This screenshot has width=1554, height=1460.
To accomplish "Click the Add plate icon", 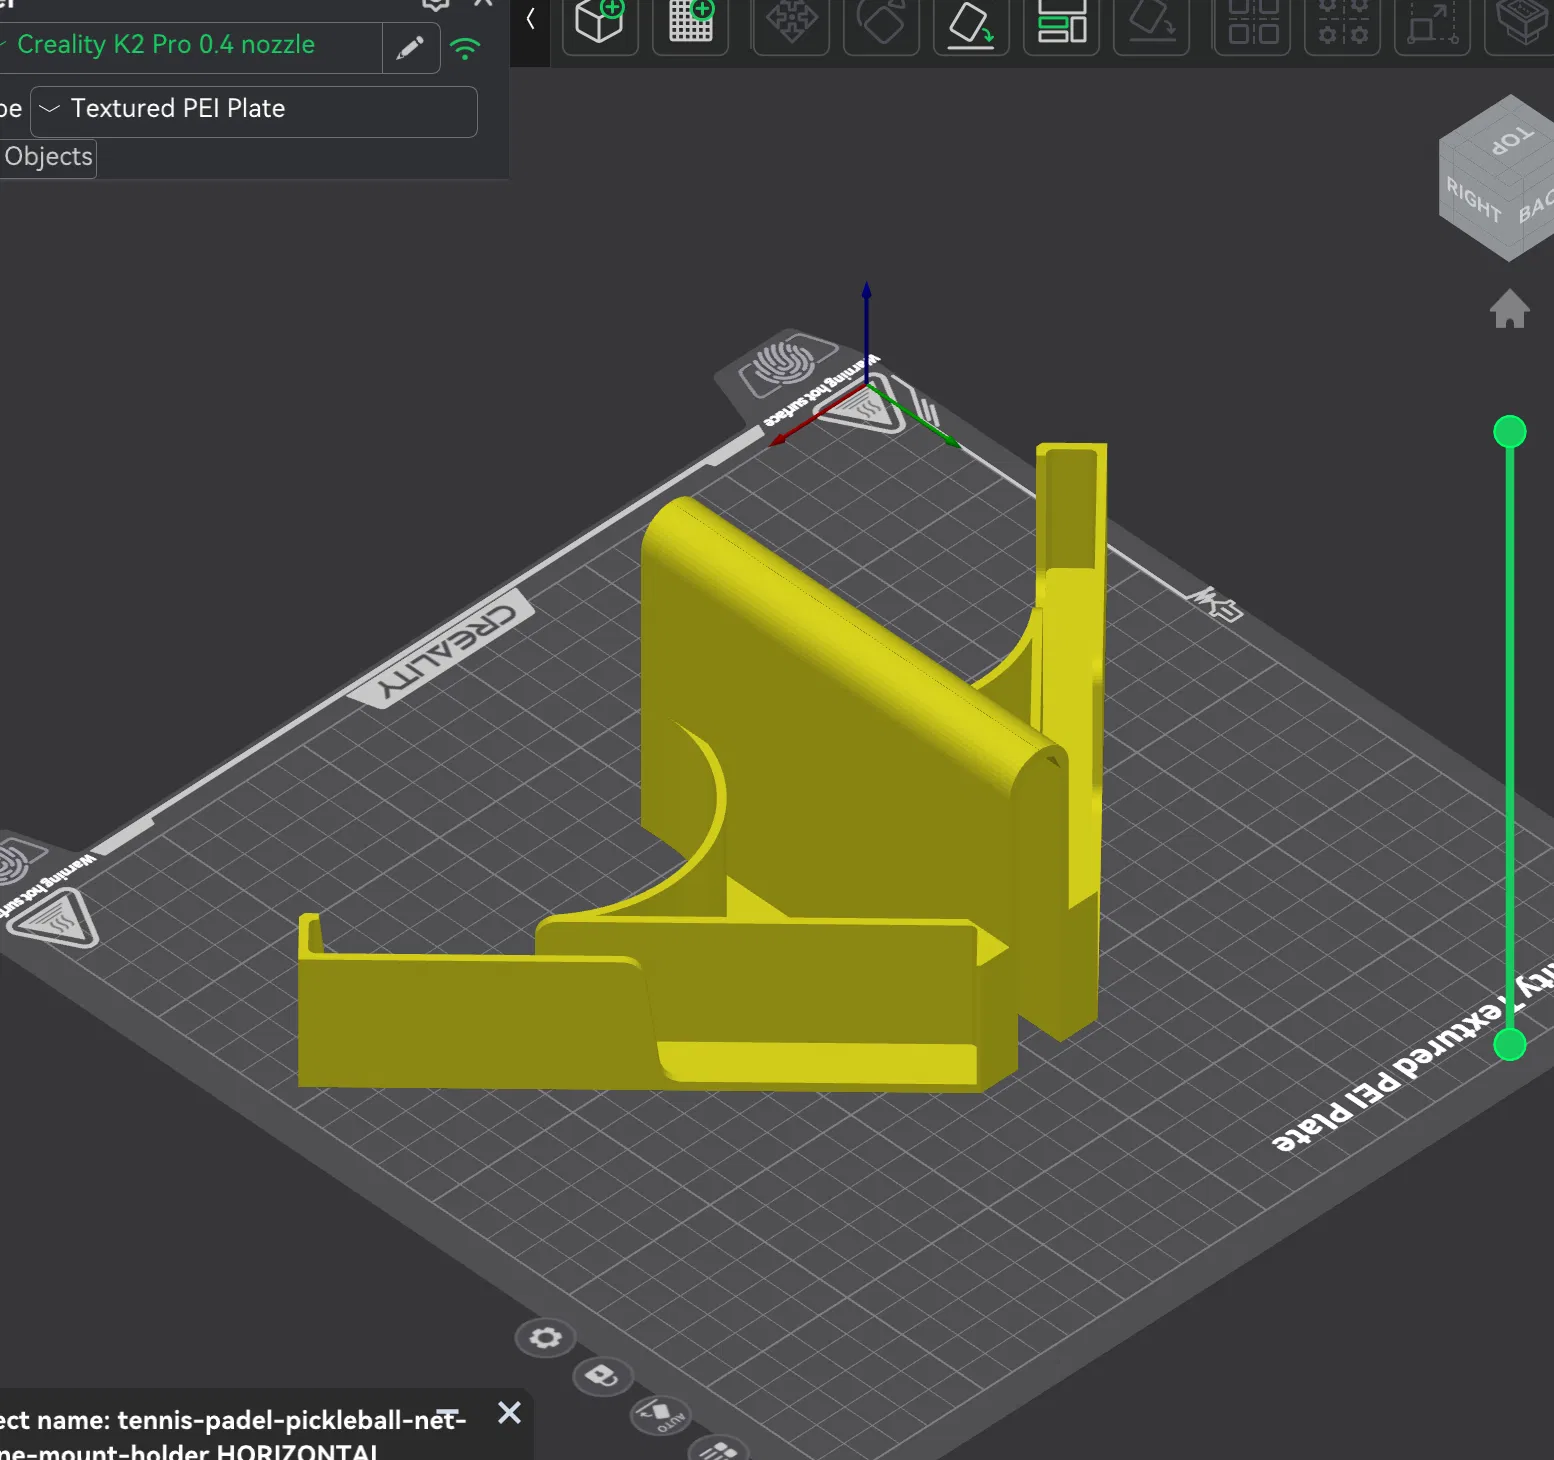I will click(x=691, y=21).
